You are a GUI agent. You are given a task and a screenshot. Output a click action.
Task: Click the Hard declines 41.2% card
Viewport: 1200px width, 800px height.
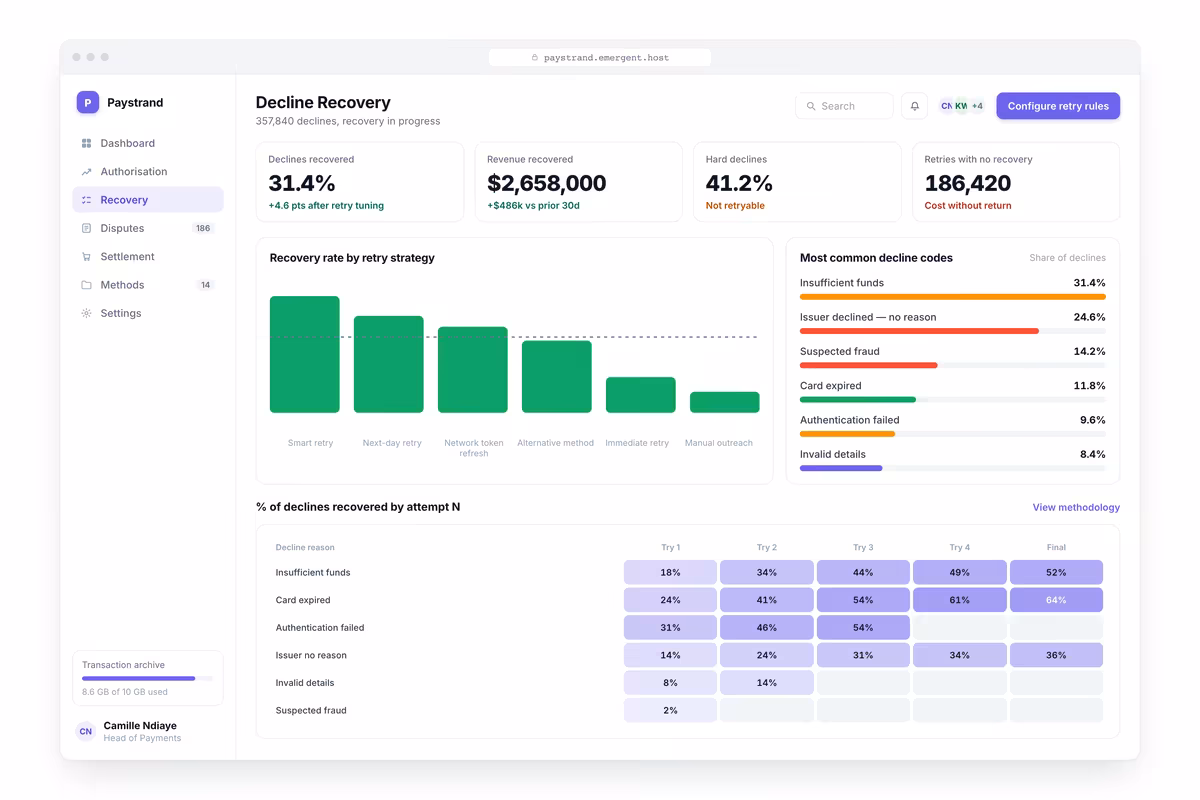coord(797,182)
